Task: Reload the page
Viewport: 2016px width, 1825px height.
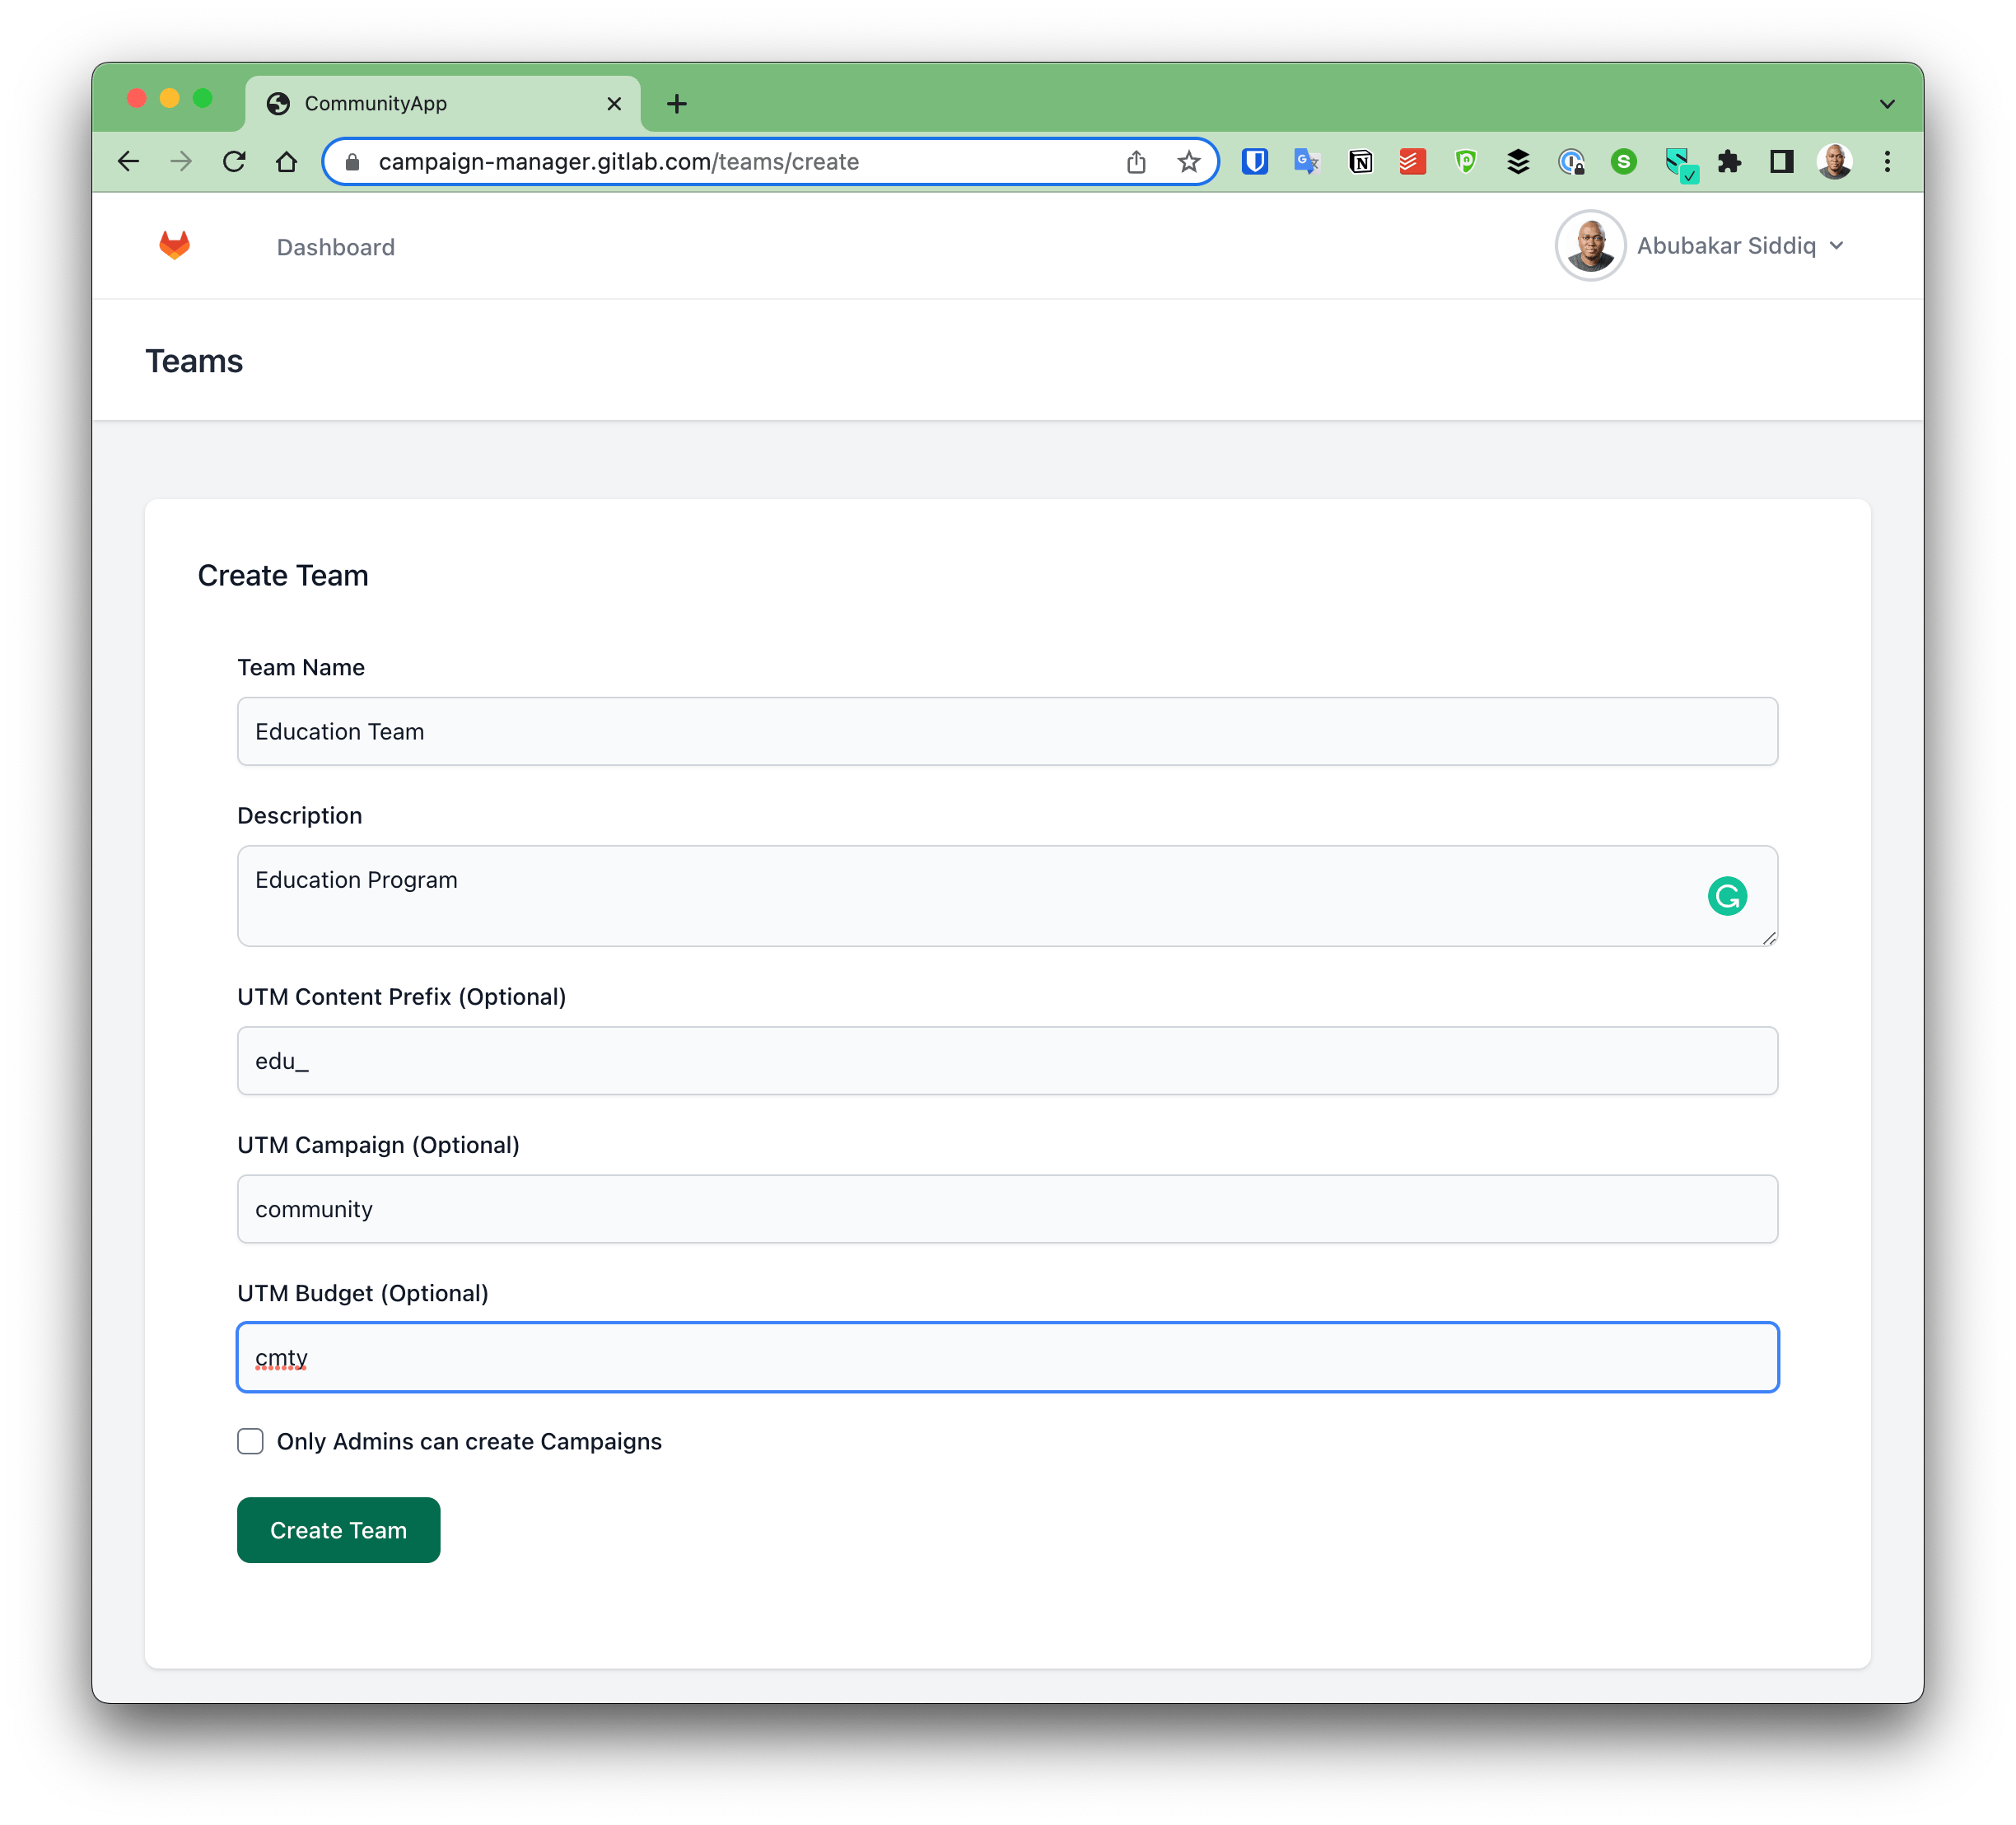Action: click(234, 161)
